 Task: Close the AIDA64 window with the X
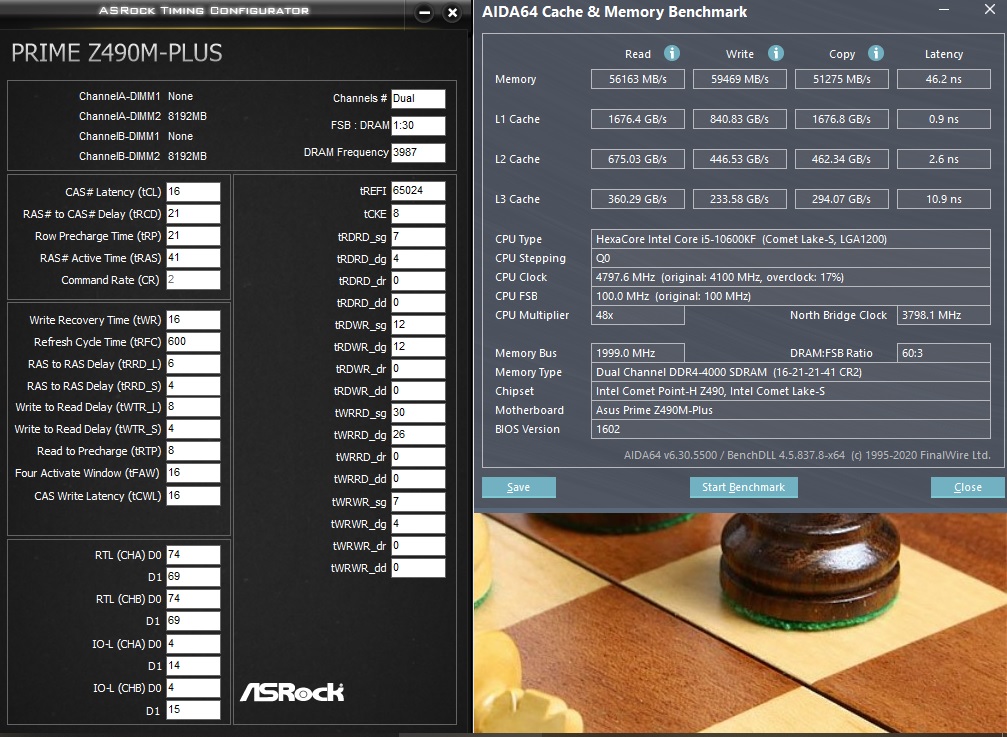[990, 10]
